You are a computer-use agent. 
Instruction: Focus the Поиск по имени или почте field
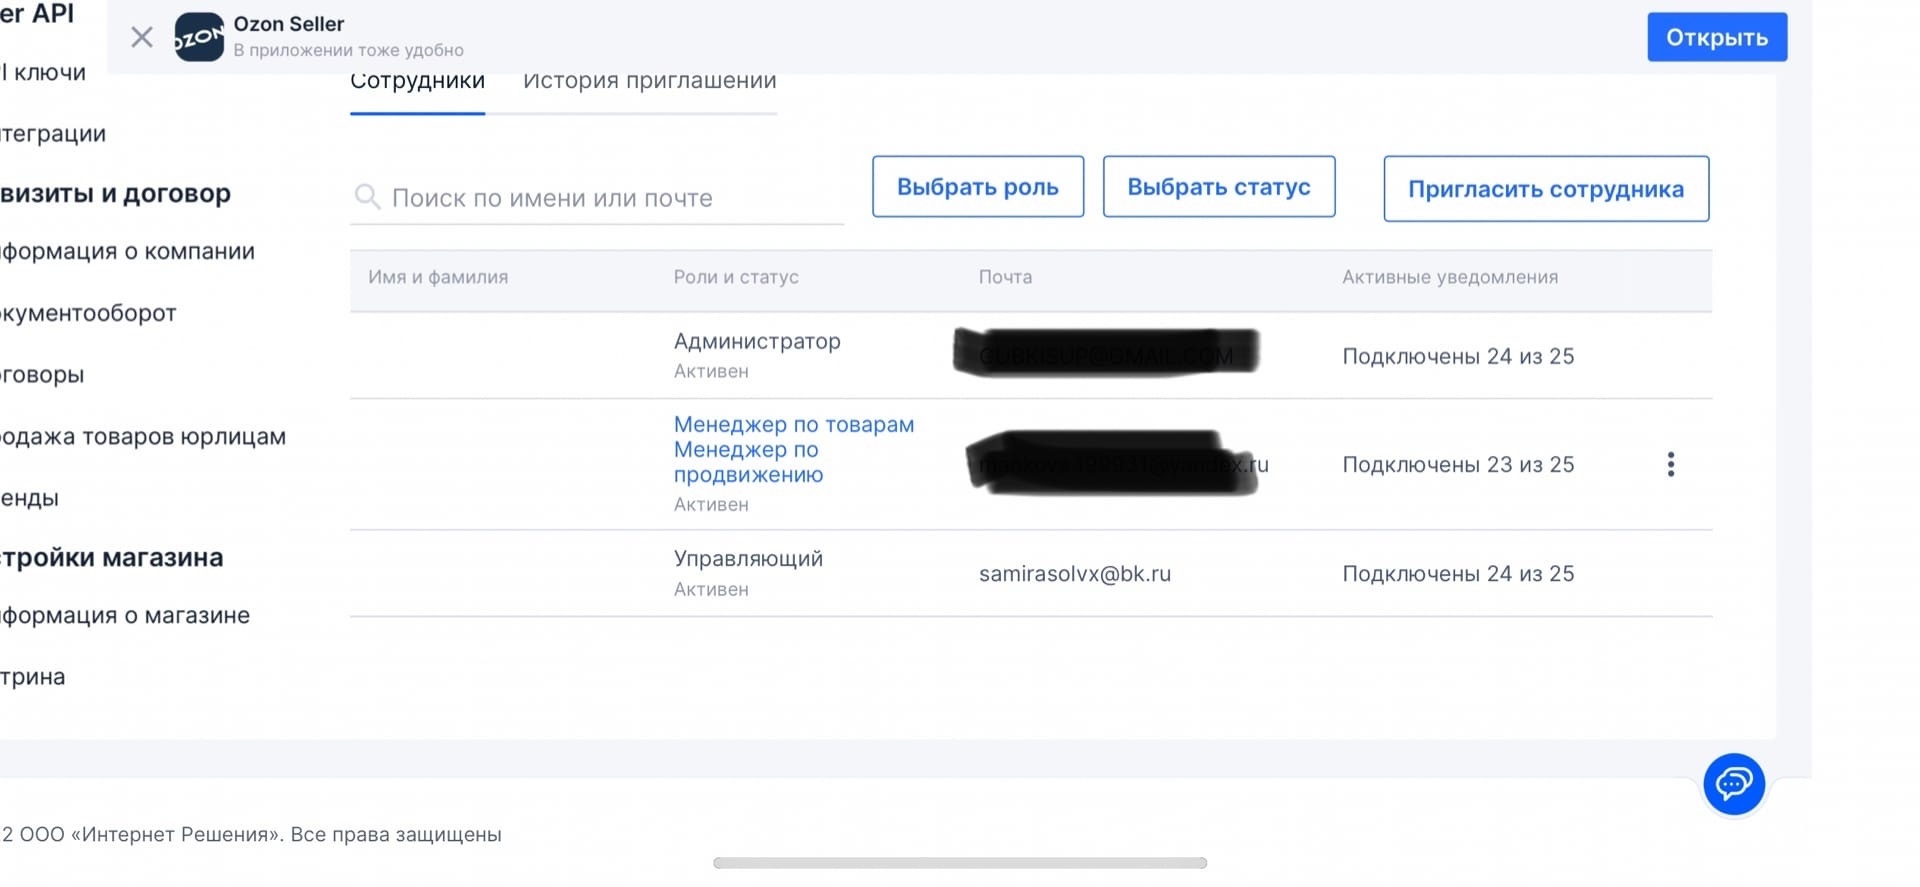pyautogui.click(x=597, y=198)
